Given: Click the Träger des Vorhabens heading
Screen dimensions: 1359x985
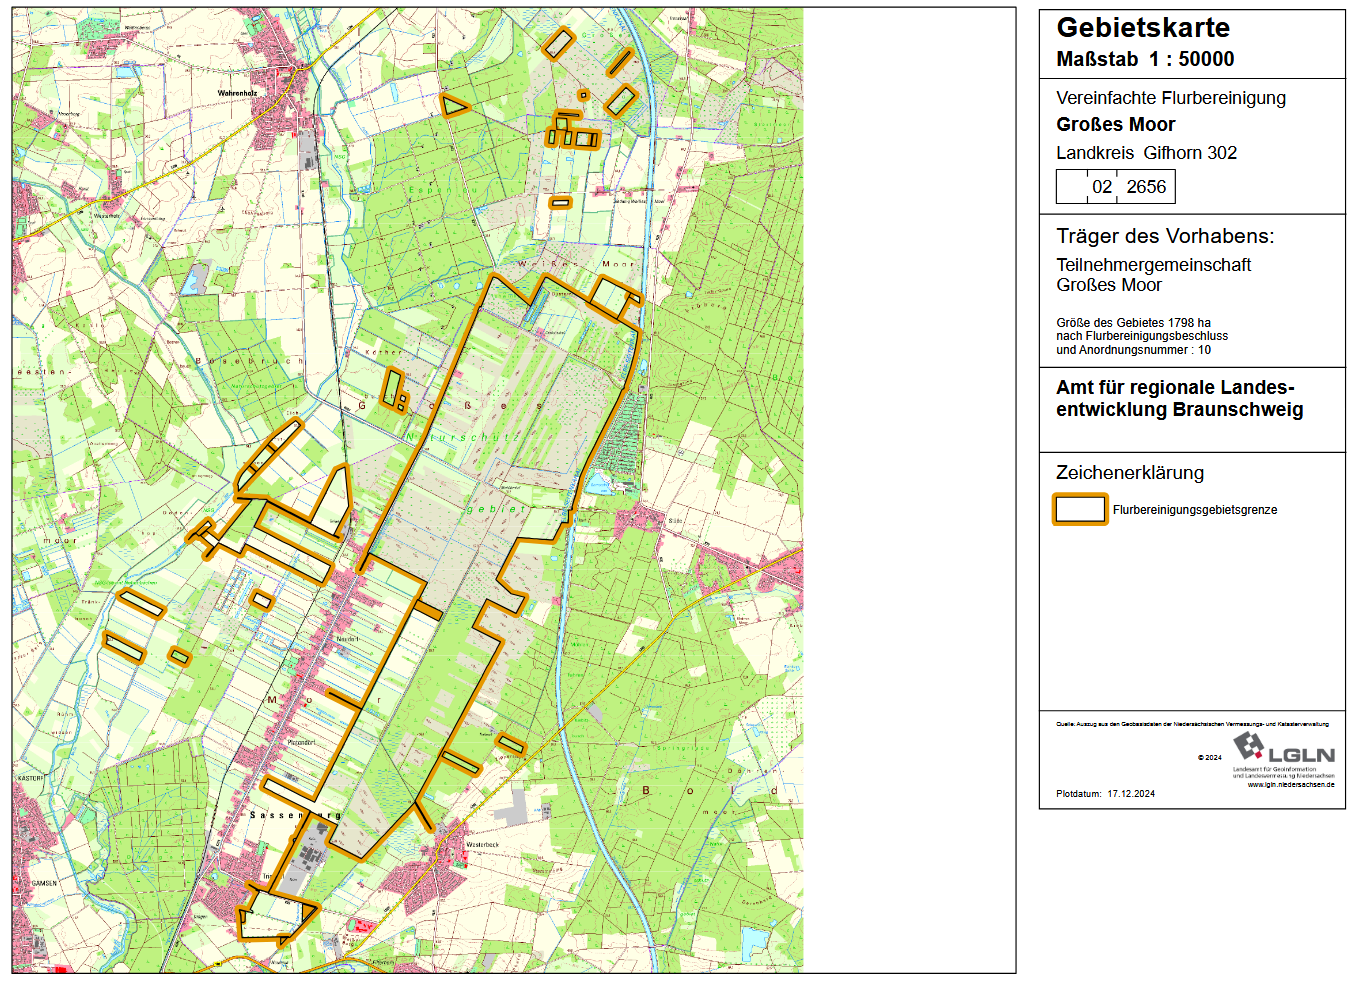Looking at the screenshot, I should [x=1165, y=236].
